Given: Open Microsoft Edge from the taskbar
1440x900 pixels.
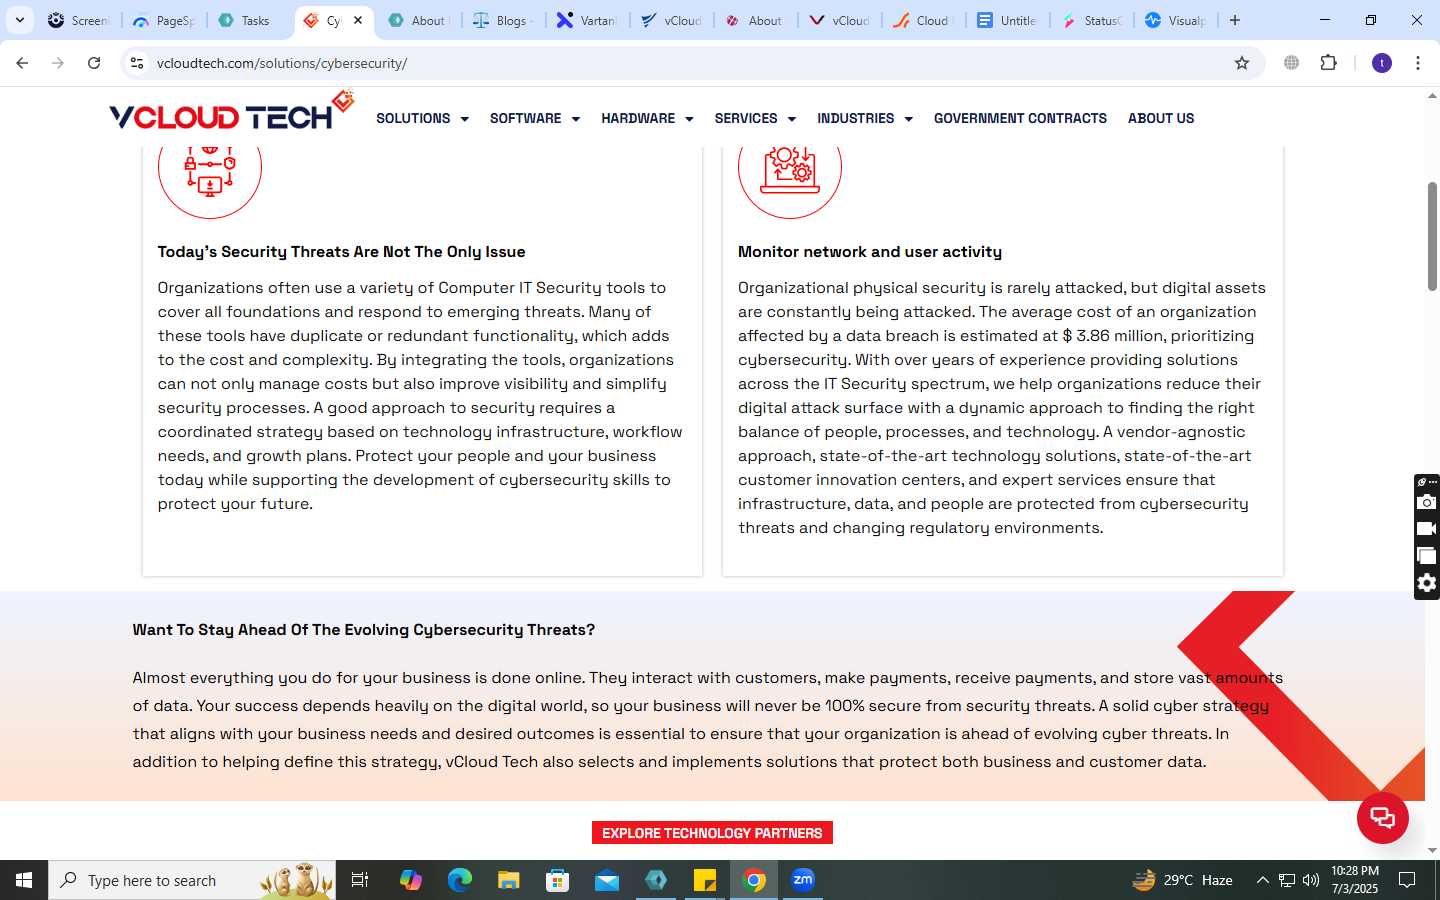Looking at the screenshot, I should [460, 880].
